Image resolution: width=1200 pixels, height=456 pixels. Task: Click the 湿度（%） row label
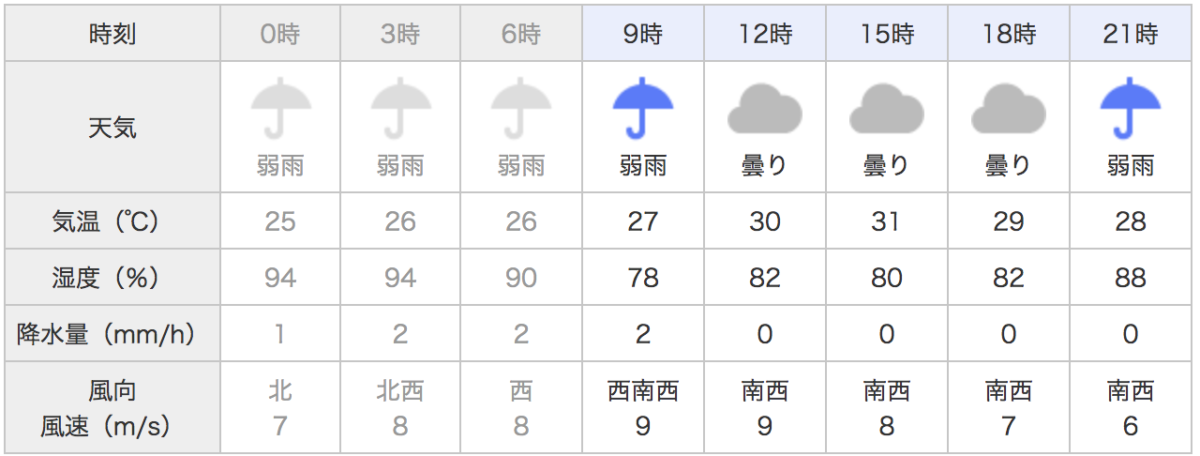click(x=113, y=277)
